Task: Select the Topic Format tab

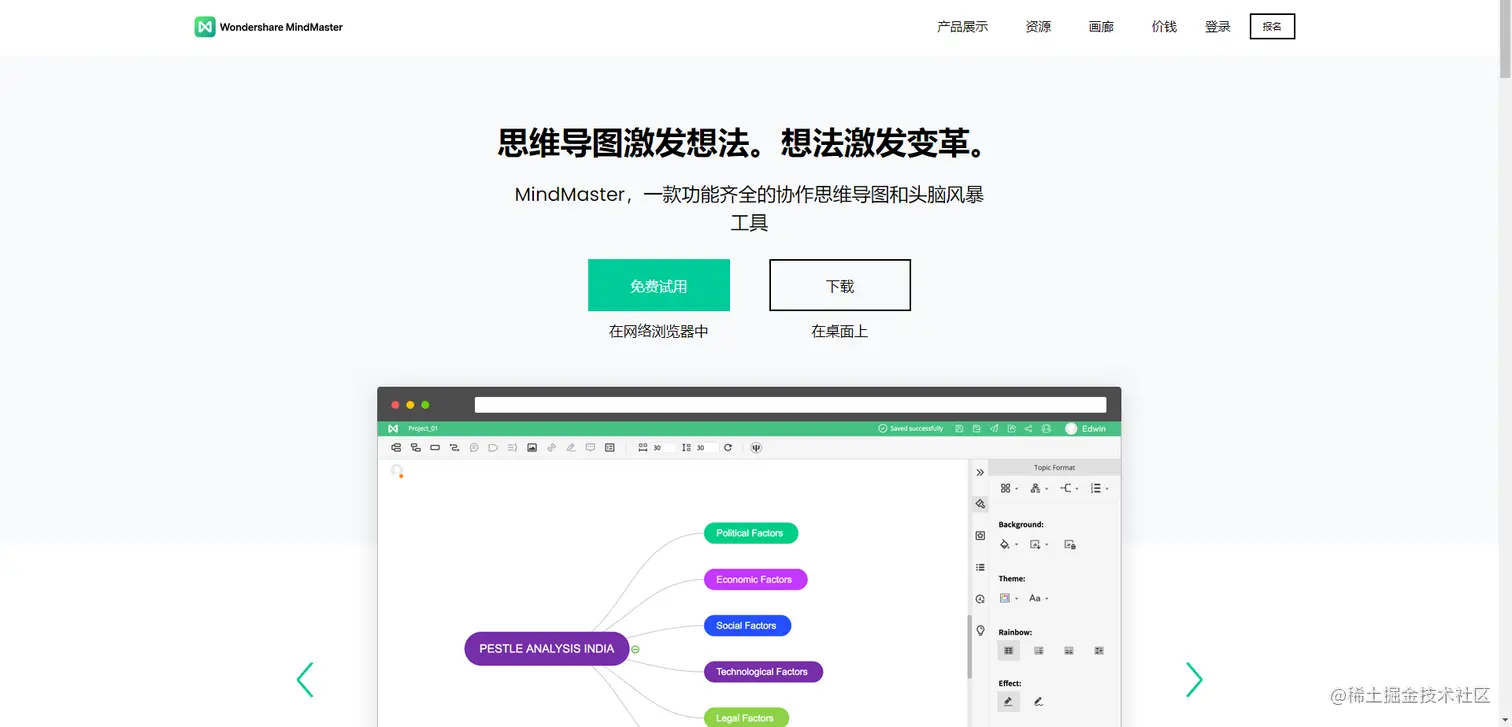Action: [x=1054, y=467]
